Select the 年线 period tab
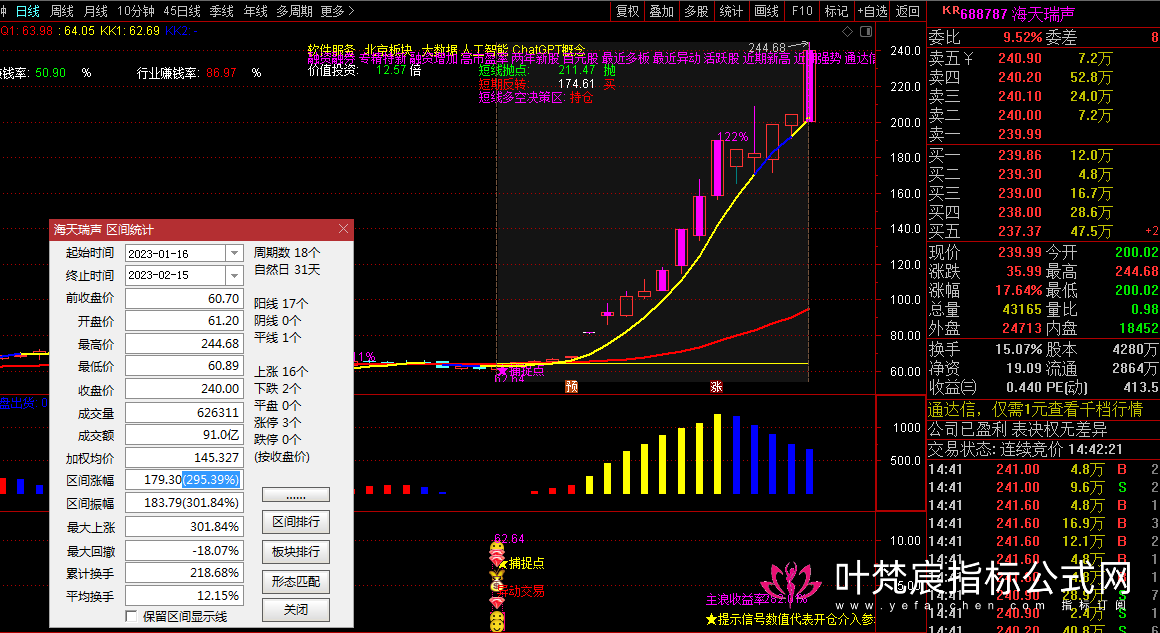Viewport: 1160px width, 633px height. [255, 10]
